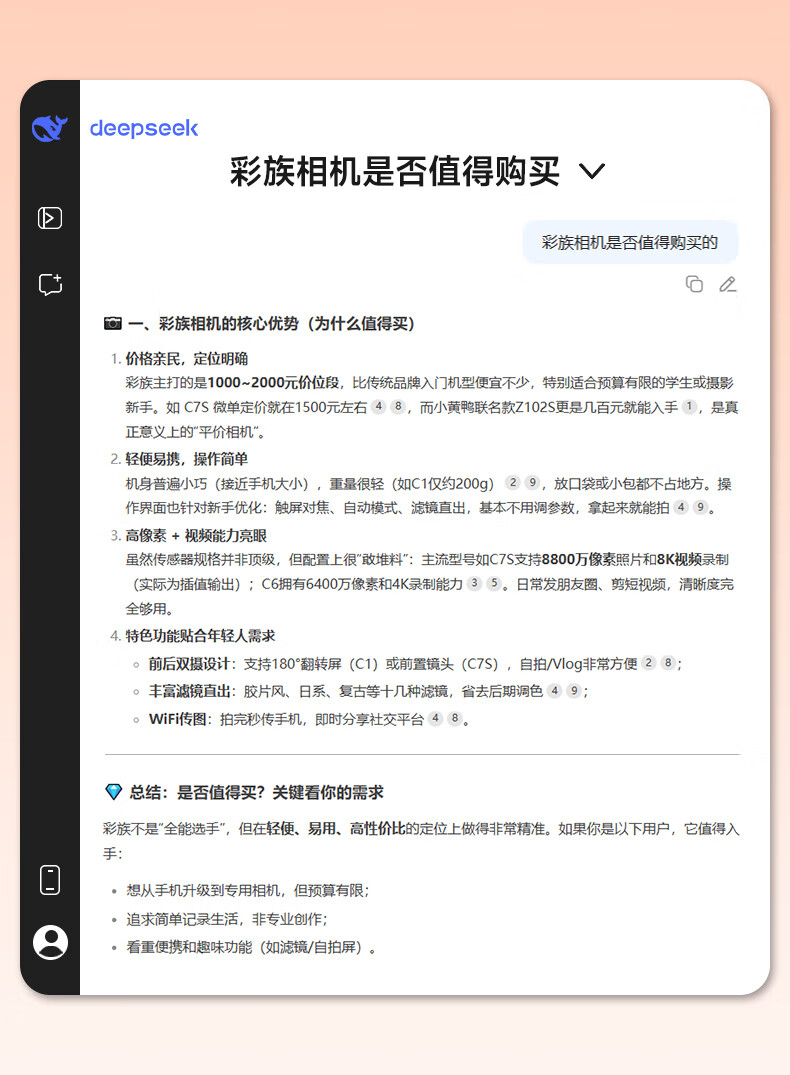Open the mobile app download phone icon
Screen dimensions: 790x1075
[x=50, y=880]
